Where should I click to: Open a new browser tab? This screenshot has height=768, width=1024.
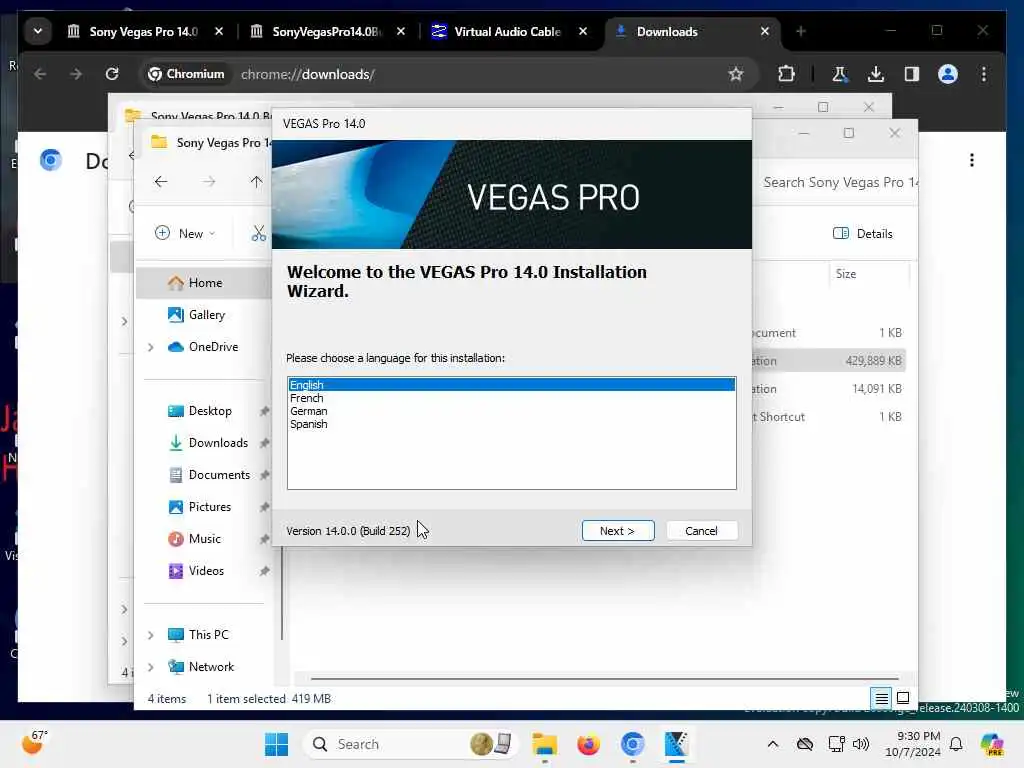pos(801,31)
